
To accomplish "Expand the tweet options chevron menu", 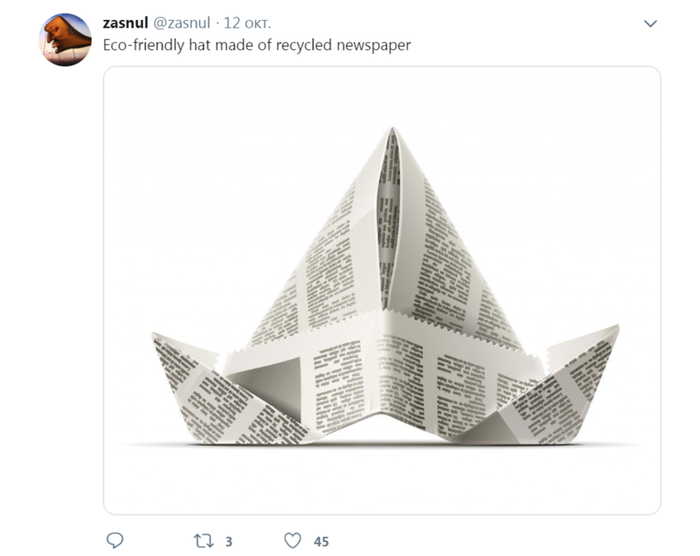I will pos(650,23).
